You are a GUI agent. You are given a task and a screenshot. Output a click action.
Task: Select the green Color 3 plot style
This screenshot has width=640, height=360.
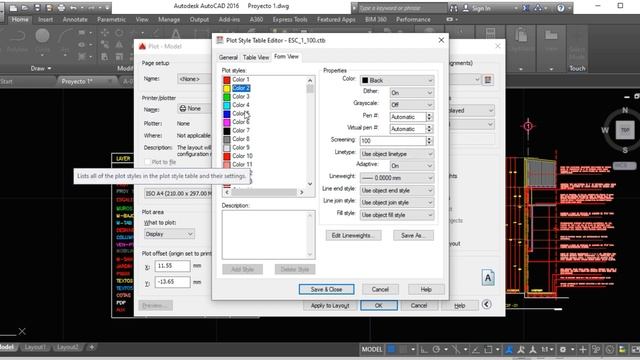click(236, 97)
